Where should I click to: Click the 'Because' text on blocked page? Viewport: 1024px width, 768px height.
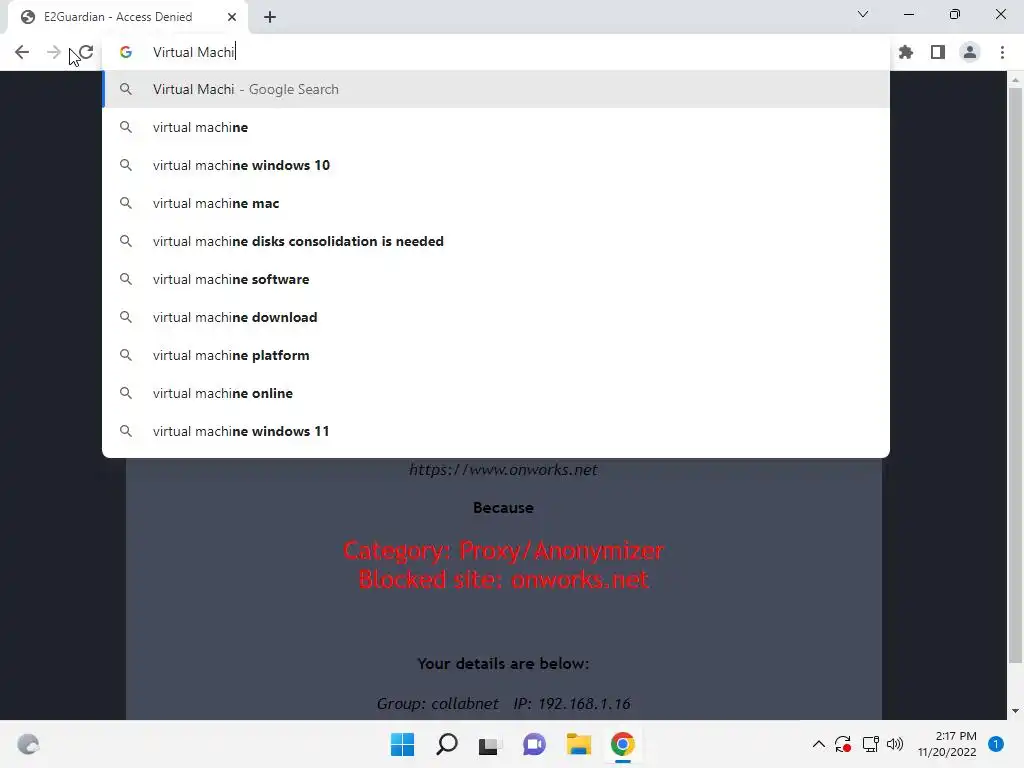504,507
